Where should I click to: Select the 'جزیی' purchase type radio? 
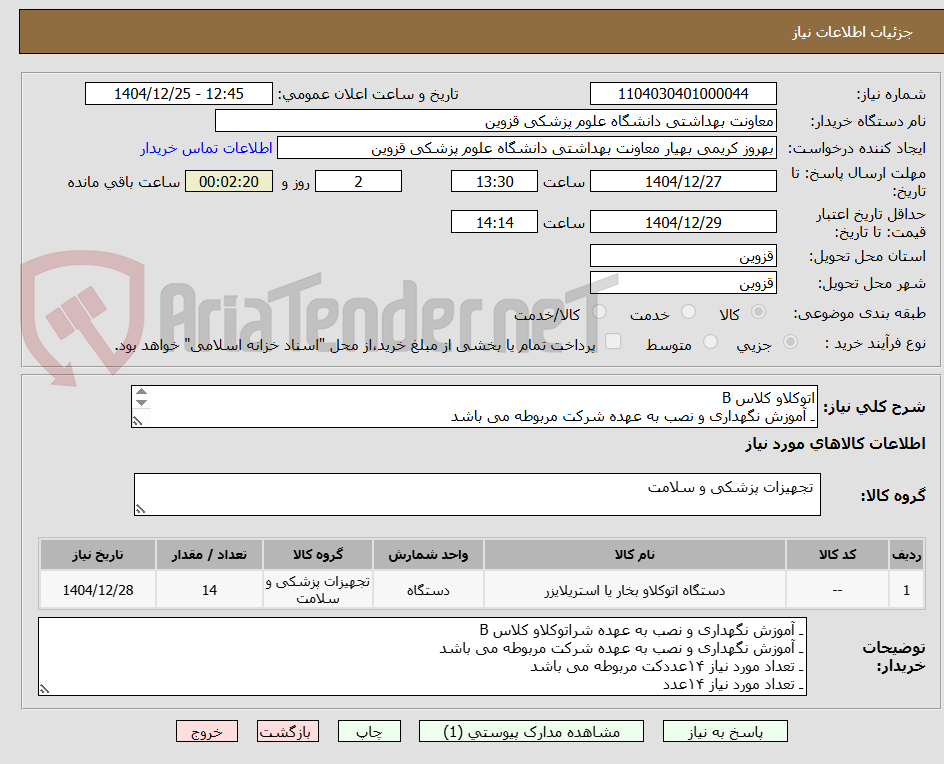[x=790, y=342]
